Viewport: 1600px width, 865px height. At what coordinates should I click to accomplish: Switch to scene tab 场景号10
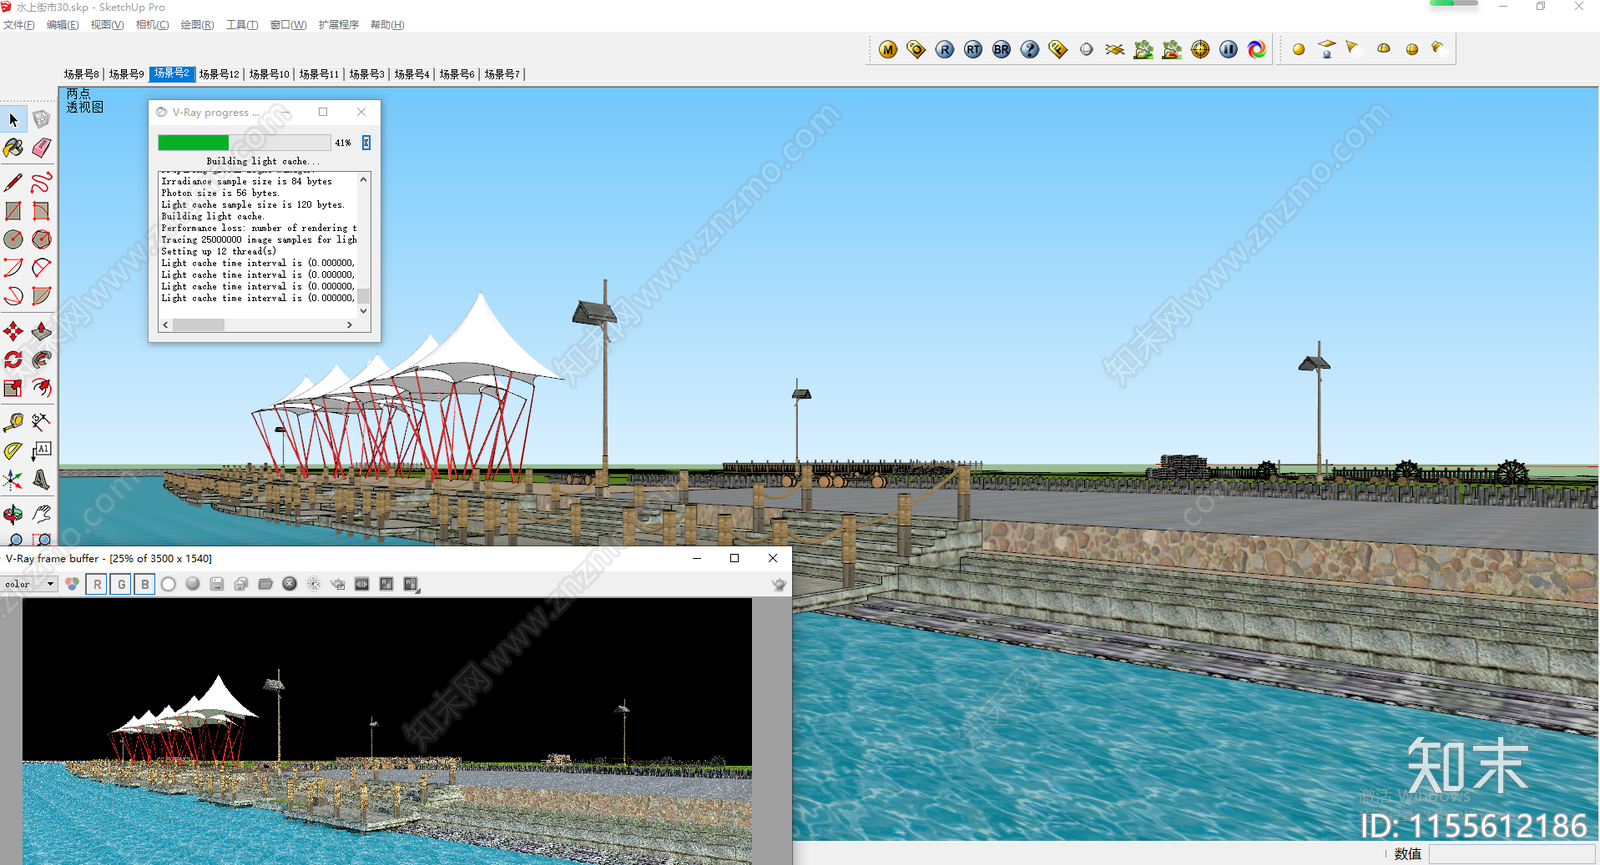[269, 74]
